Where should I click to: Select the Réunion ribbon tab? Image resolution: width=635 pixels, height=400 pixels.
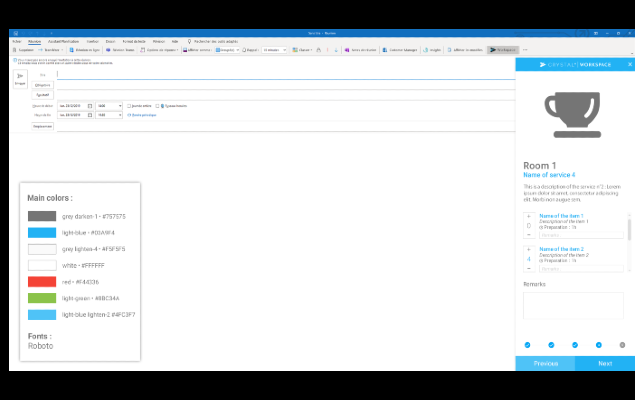(34, 41)
